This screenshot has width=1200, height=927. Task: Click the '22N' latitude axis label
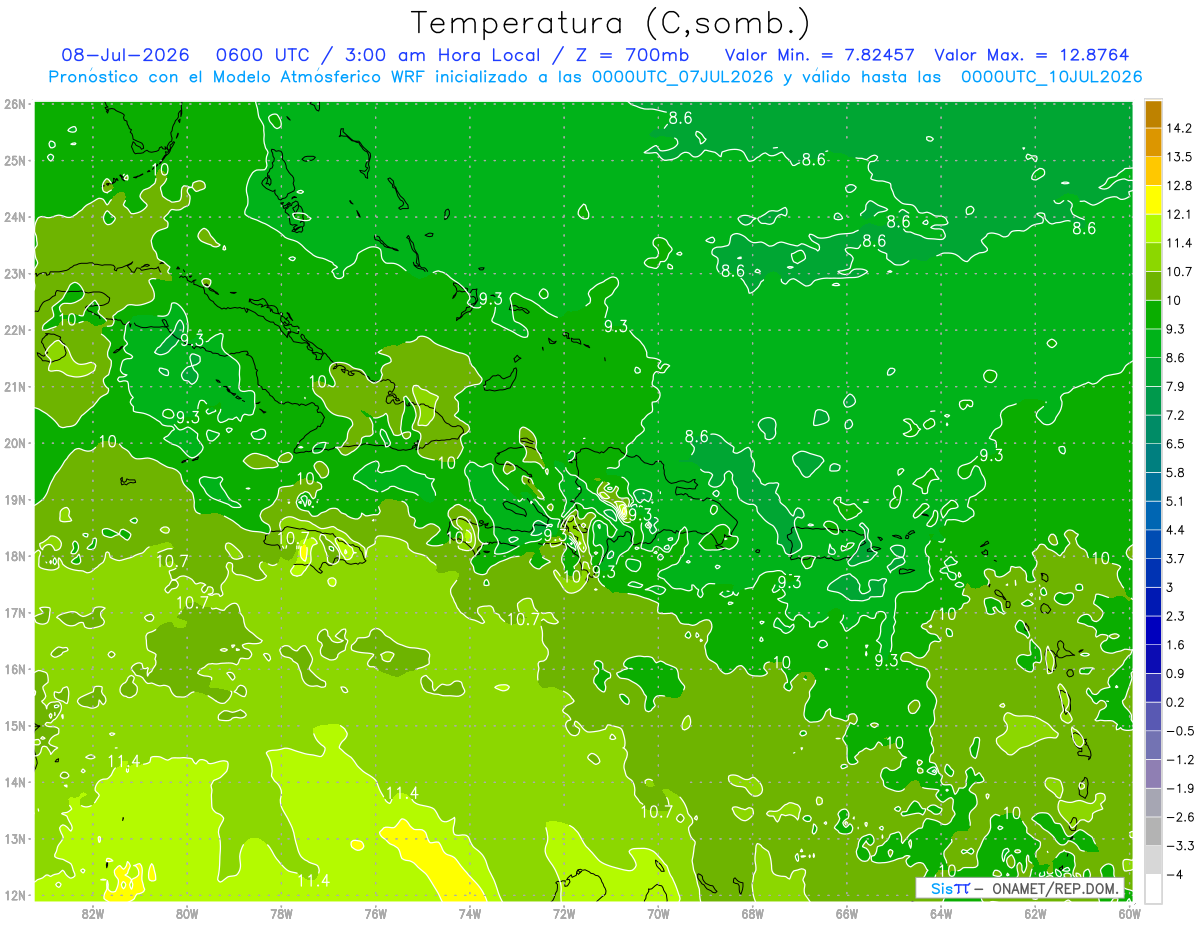[x=14, y=330]
